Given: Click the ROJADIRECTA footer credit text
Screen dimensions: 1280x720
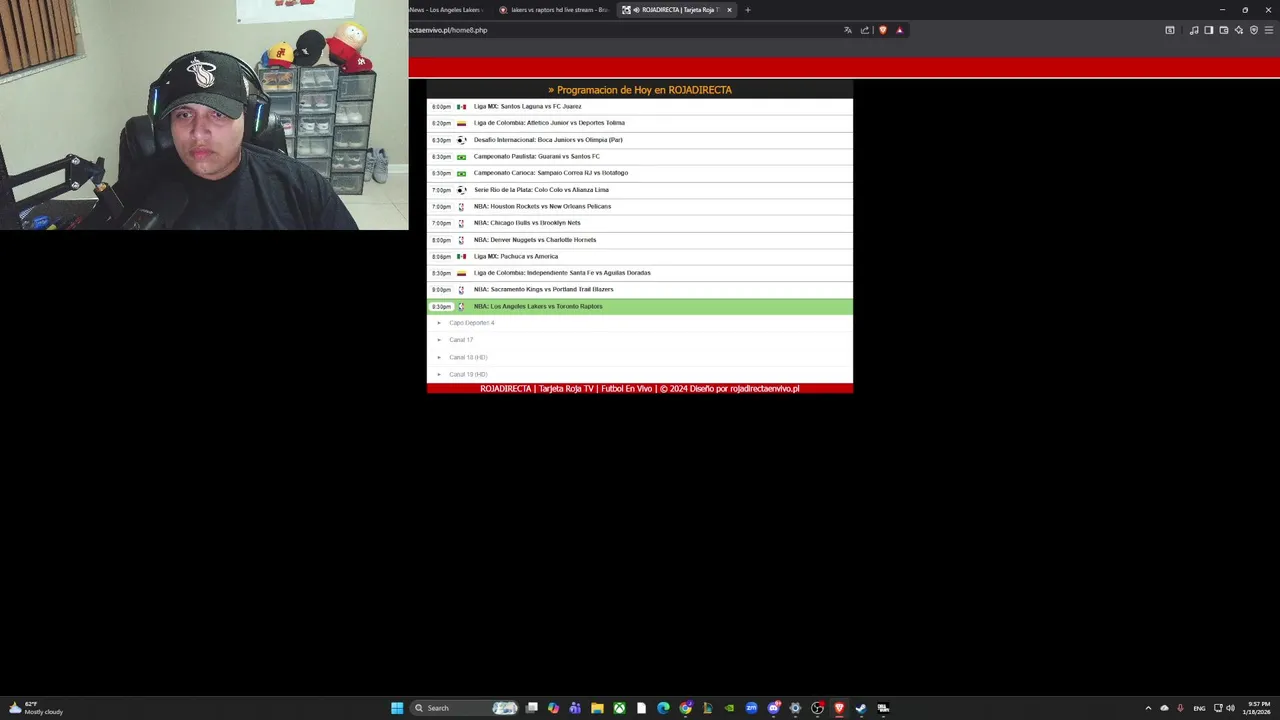Looking at the screenshot, I should 640,388.
